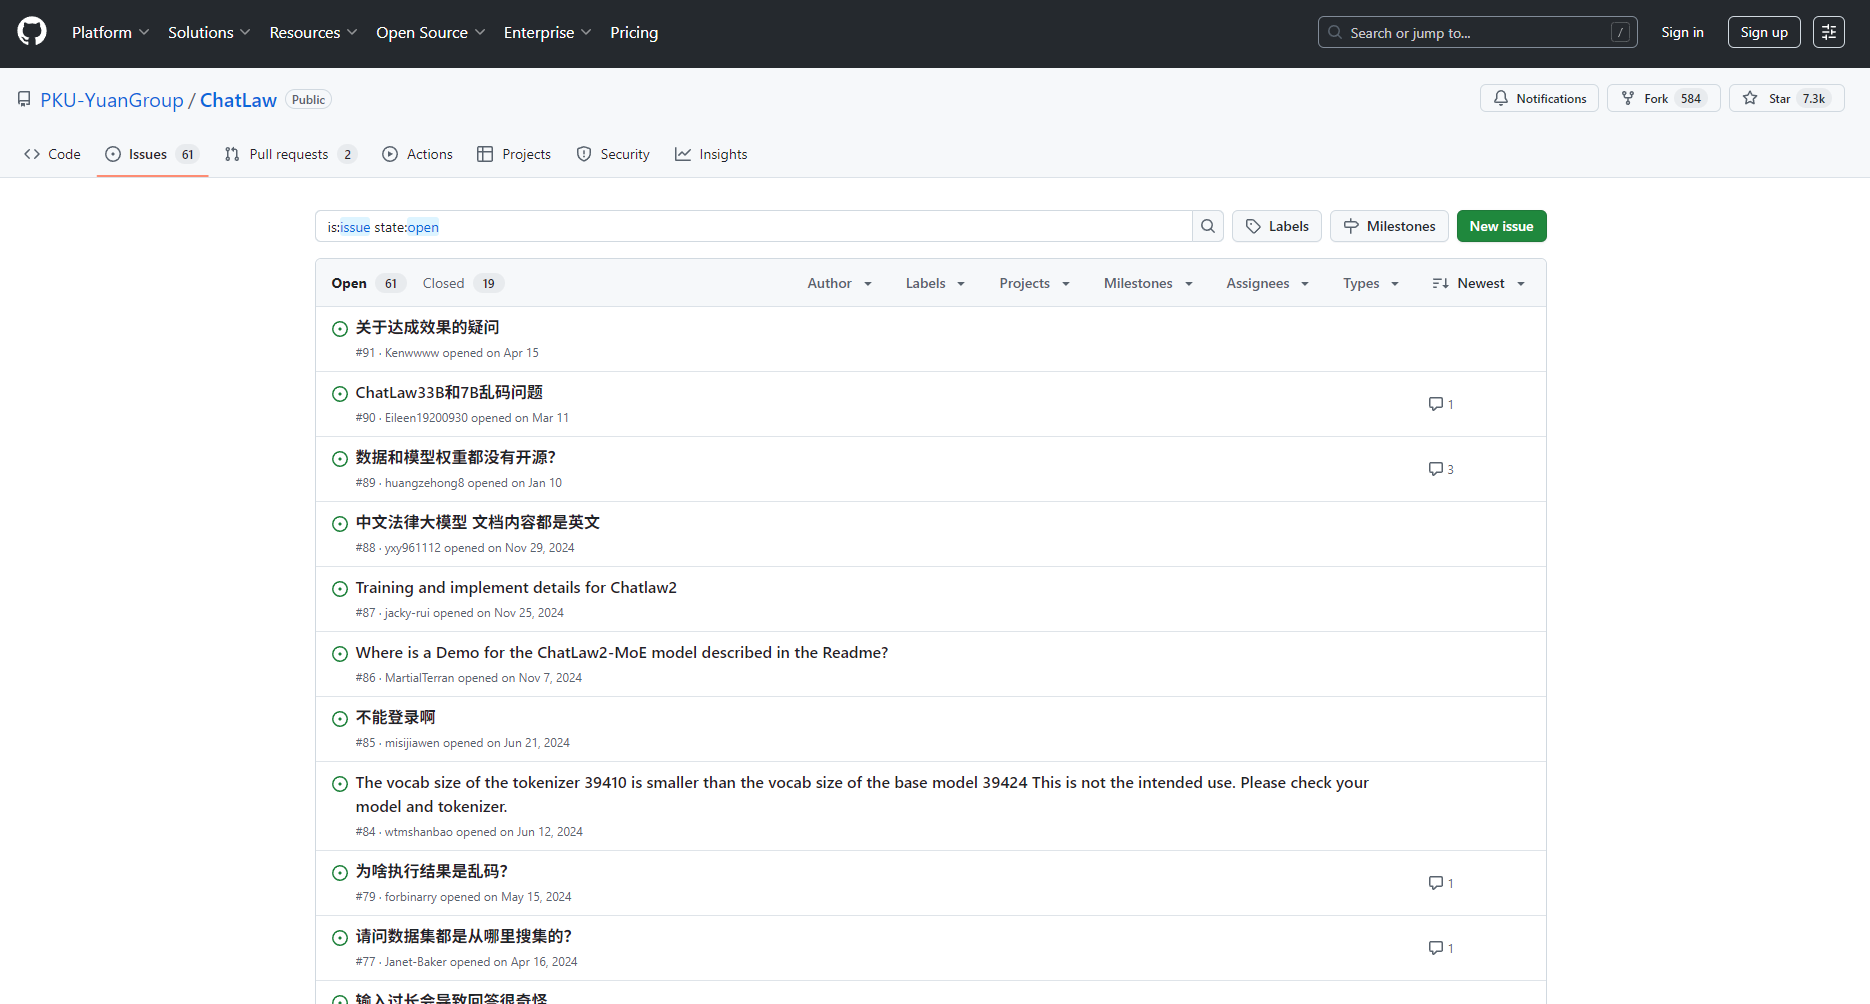Switch to the Actions tab
This screenshot has height=1004, width=1870.
point(418,154)
